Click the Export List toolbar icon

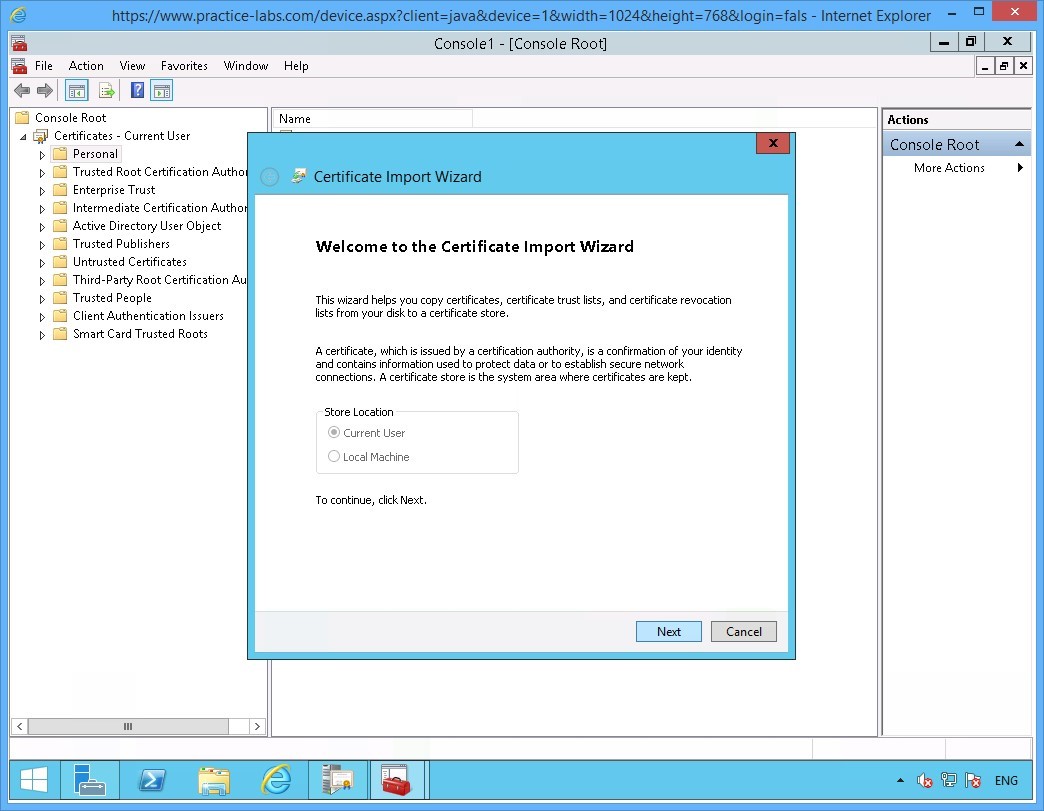pos(106,91)
